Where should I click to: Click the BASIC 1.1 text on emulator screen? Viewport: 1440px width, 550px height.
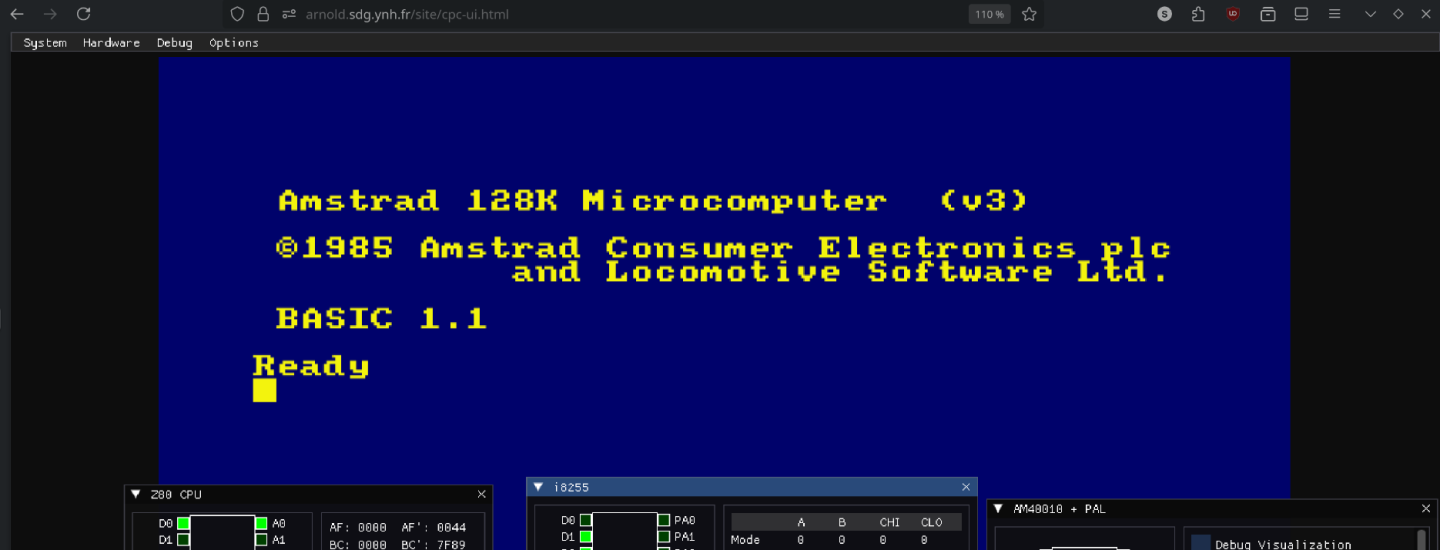(x=381, y=319)
